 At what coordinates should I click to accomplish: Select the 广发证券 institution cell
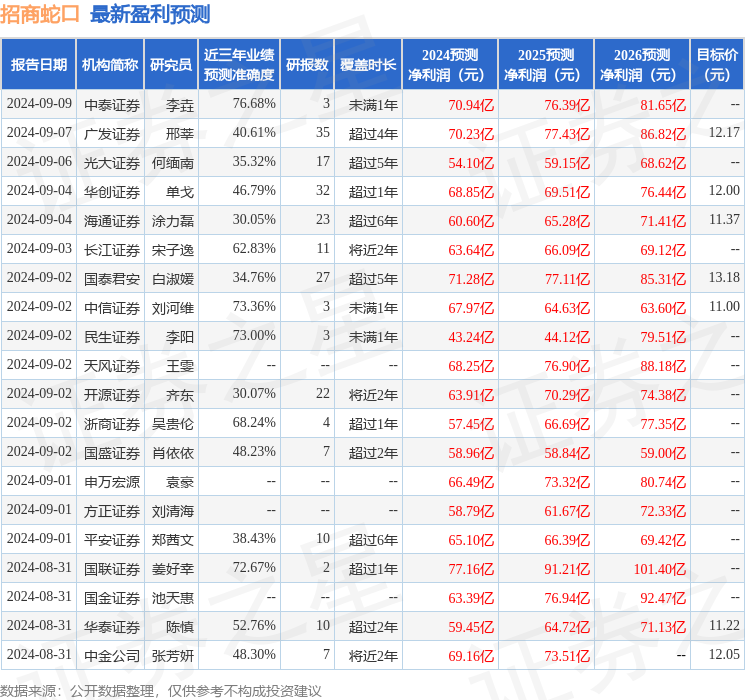[112, 134]
